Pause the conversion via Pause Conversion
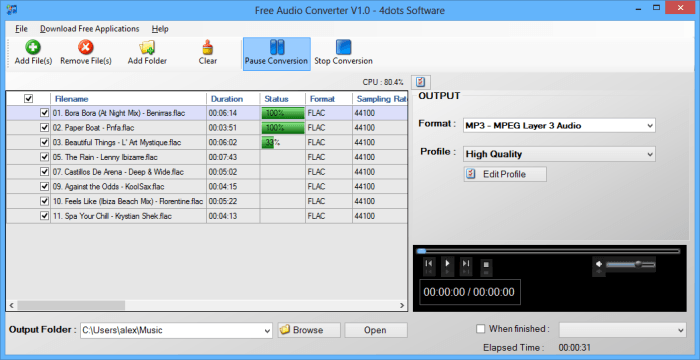 tap(276, 54)
